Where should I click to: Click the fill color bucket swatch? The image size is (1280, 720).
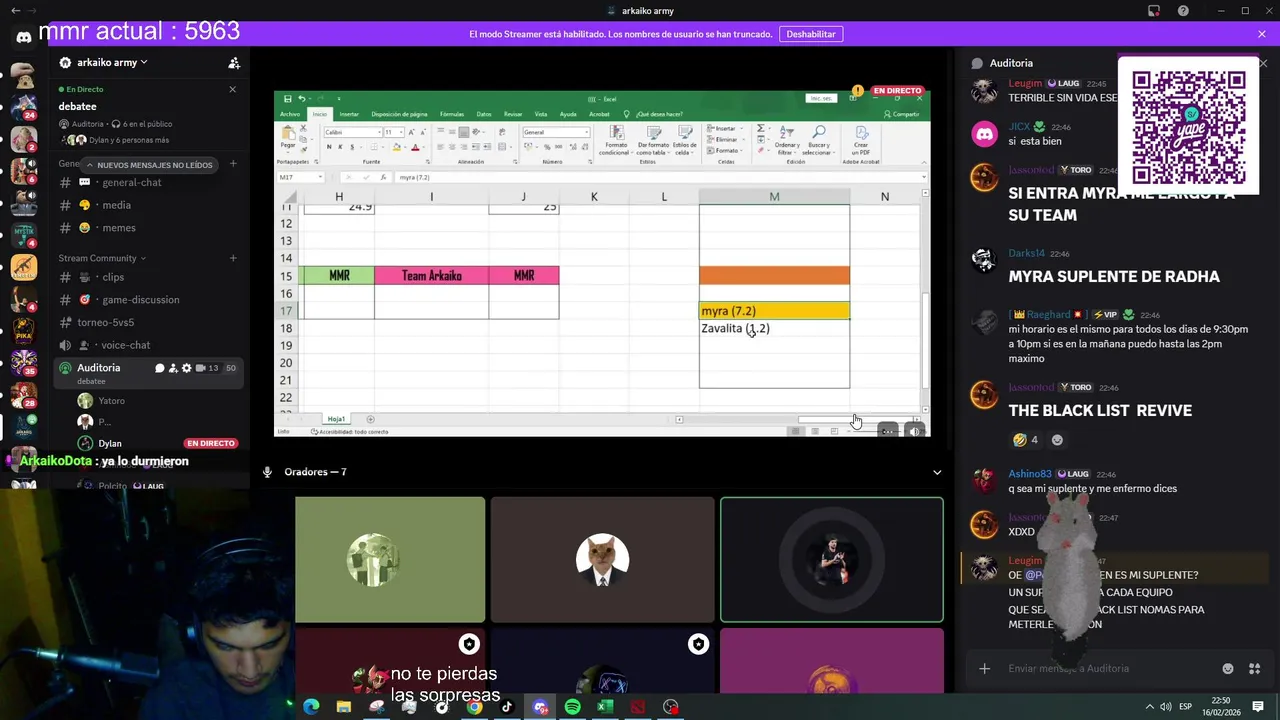[397, 147]
